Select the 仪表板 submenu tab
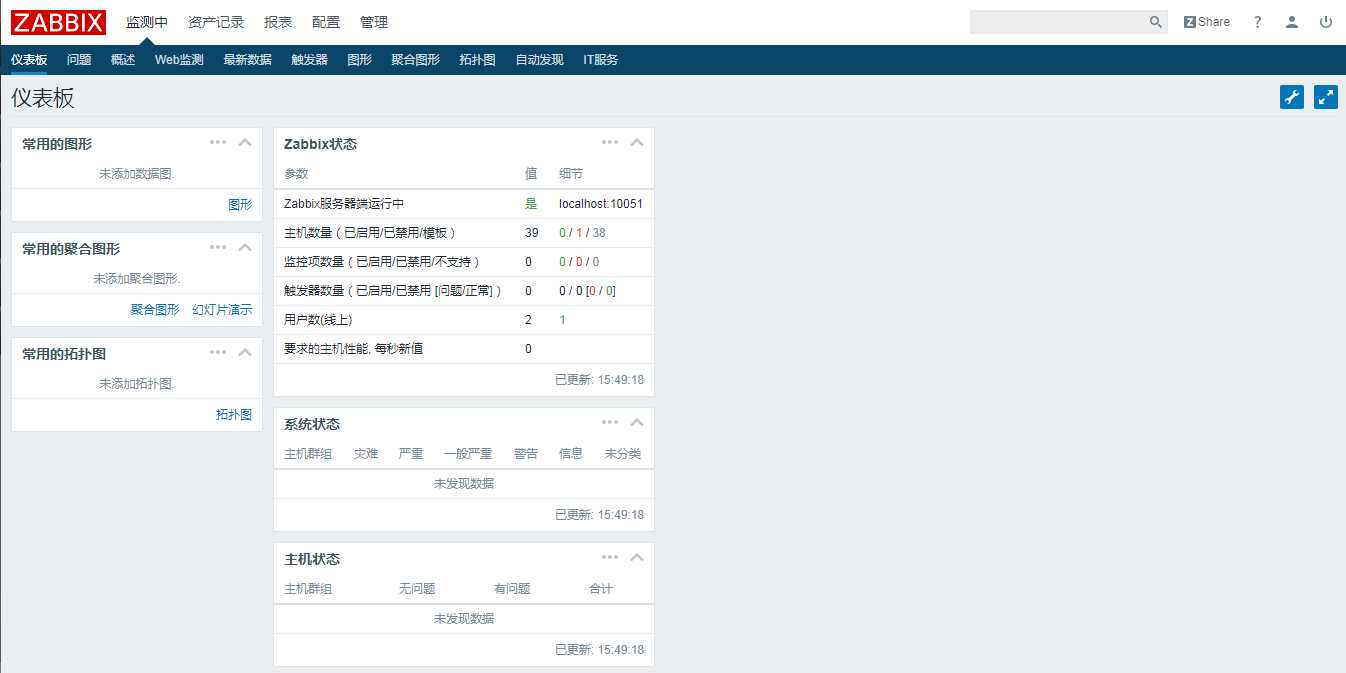The height and width of the screenshot is (673, 1346). 29,60
